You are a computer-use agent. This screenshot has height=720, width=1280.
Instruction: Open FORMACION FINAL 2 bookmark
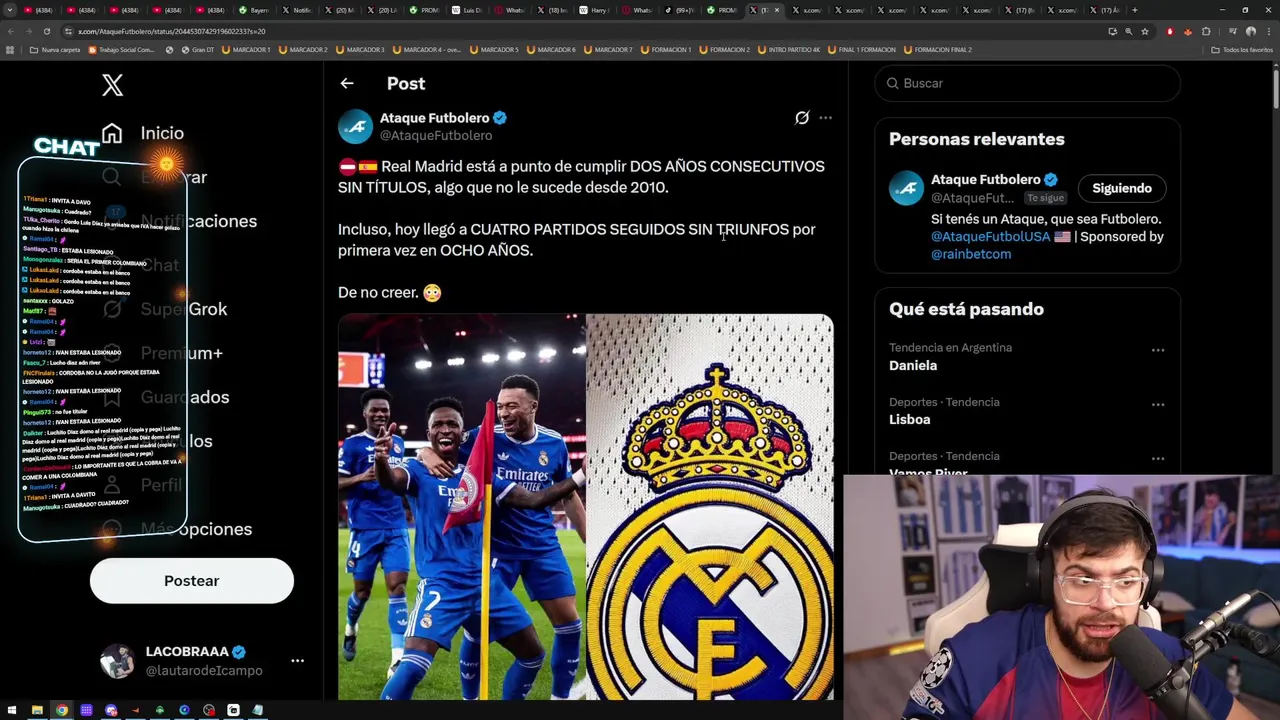point(937,50)
